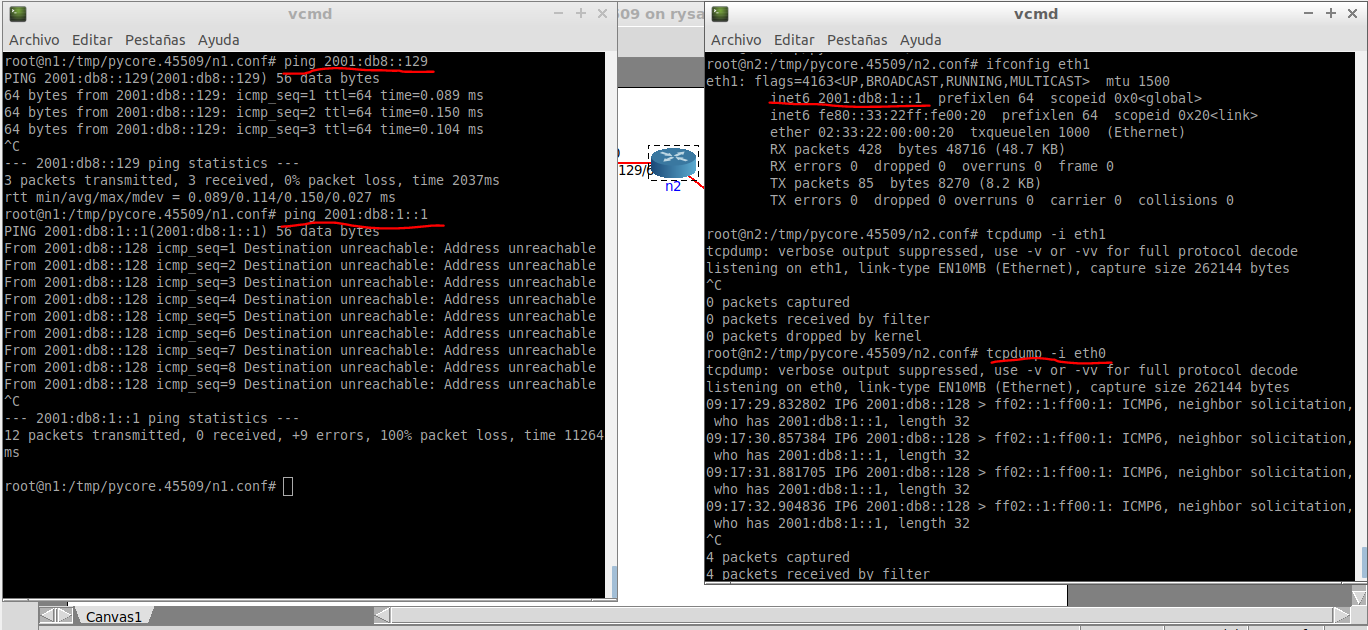Click previous canvas arrow beside Canvas1 tab
This screenshot has width=1368, height=630.
point(48,616)
